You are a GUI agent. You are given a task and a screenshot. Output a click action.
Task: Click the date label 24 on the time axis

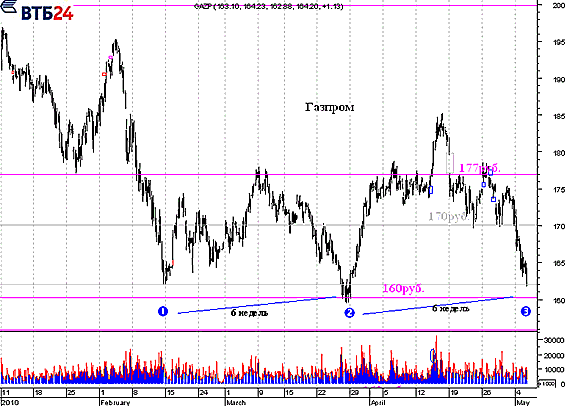click(203, 393)
